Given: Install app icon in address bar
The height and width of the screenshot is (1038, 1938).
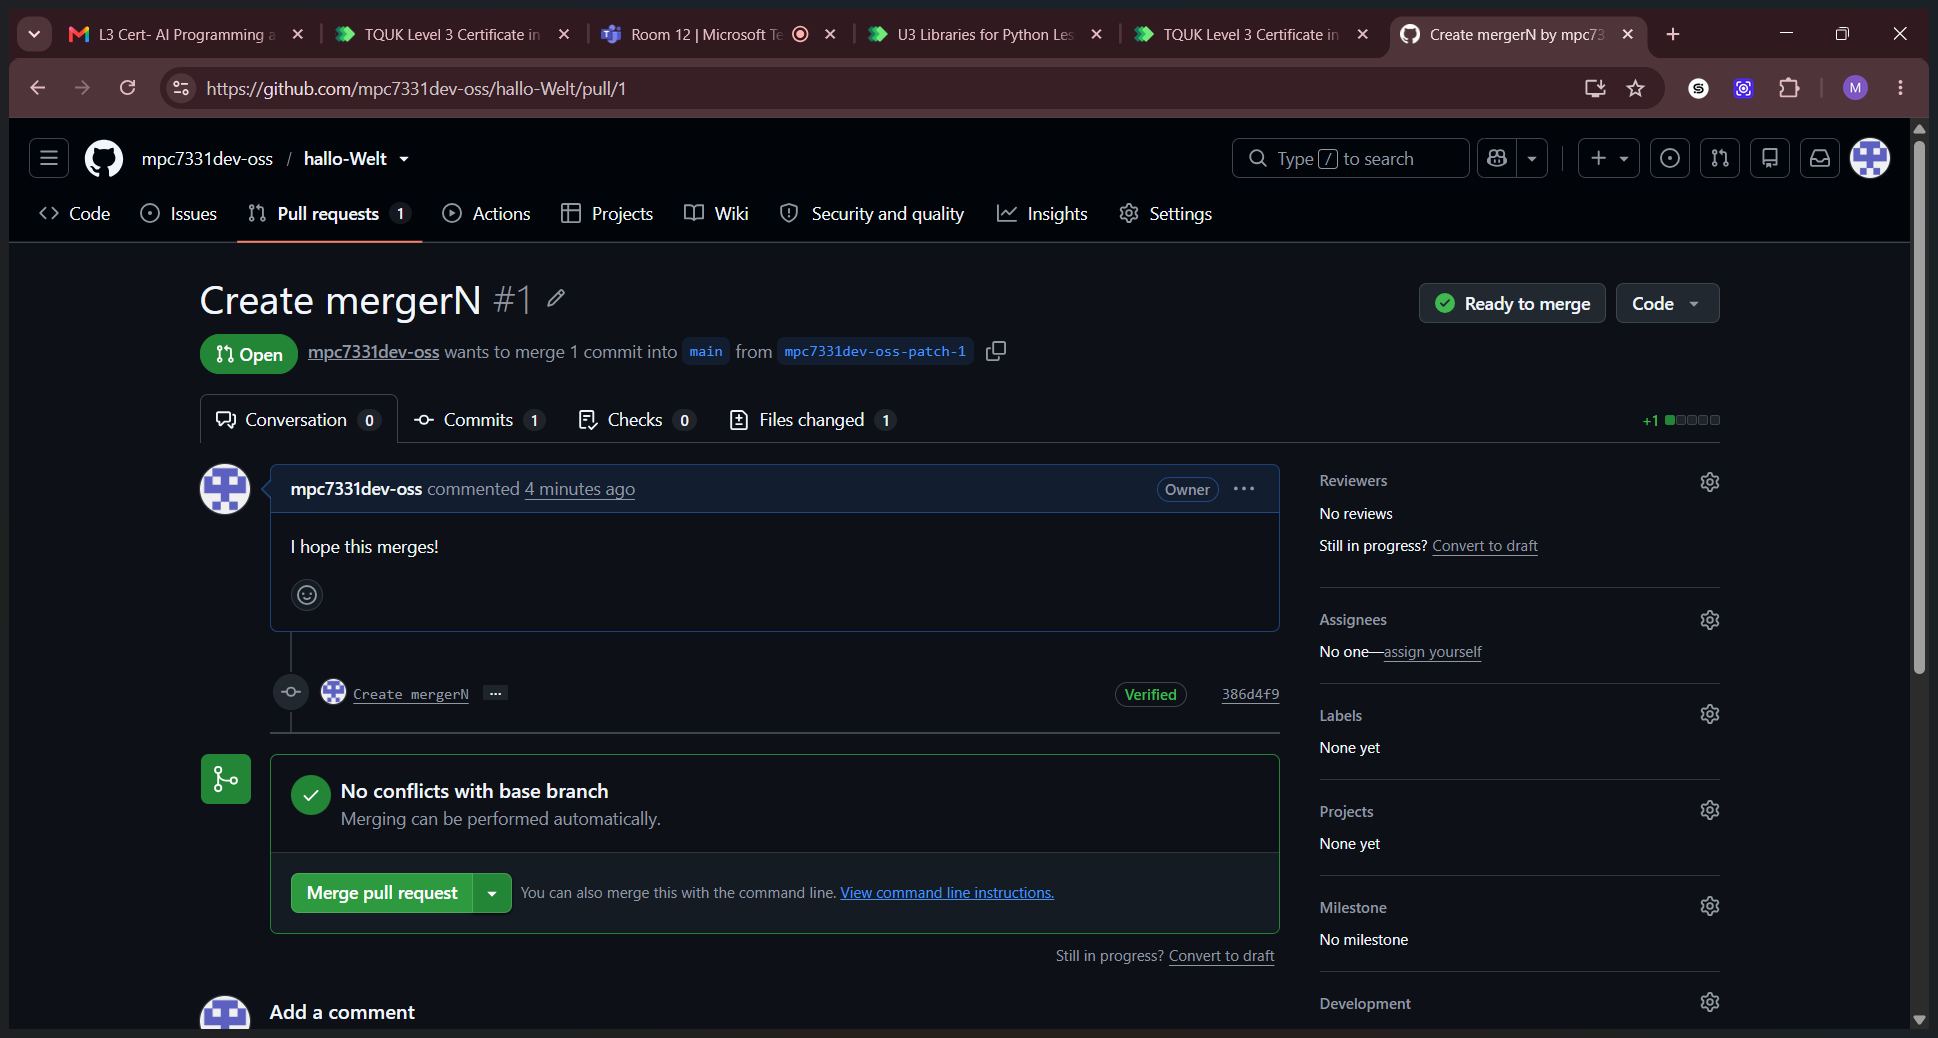Looking at the screenshot, I should pyautogui.click(x=1595, y=88).
